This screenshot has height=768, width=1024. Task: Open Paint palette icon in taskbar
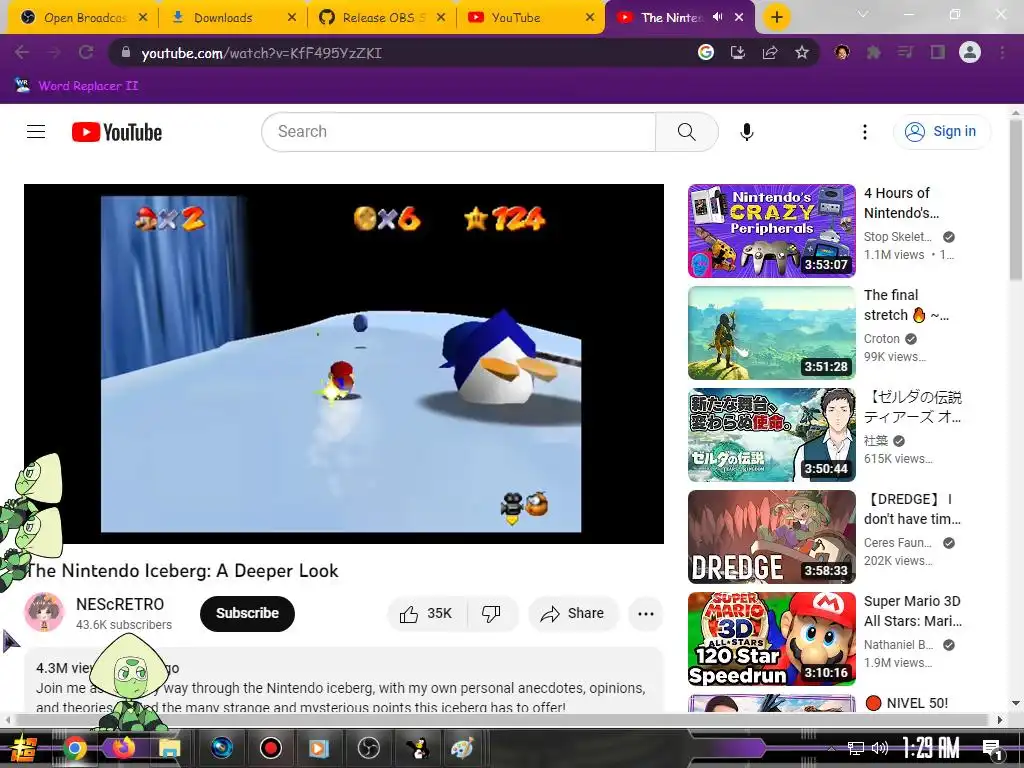(x=462, y=748)
